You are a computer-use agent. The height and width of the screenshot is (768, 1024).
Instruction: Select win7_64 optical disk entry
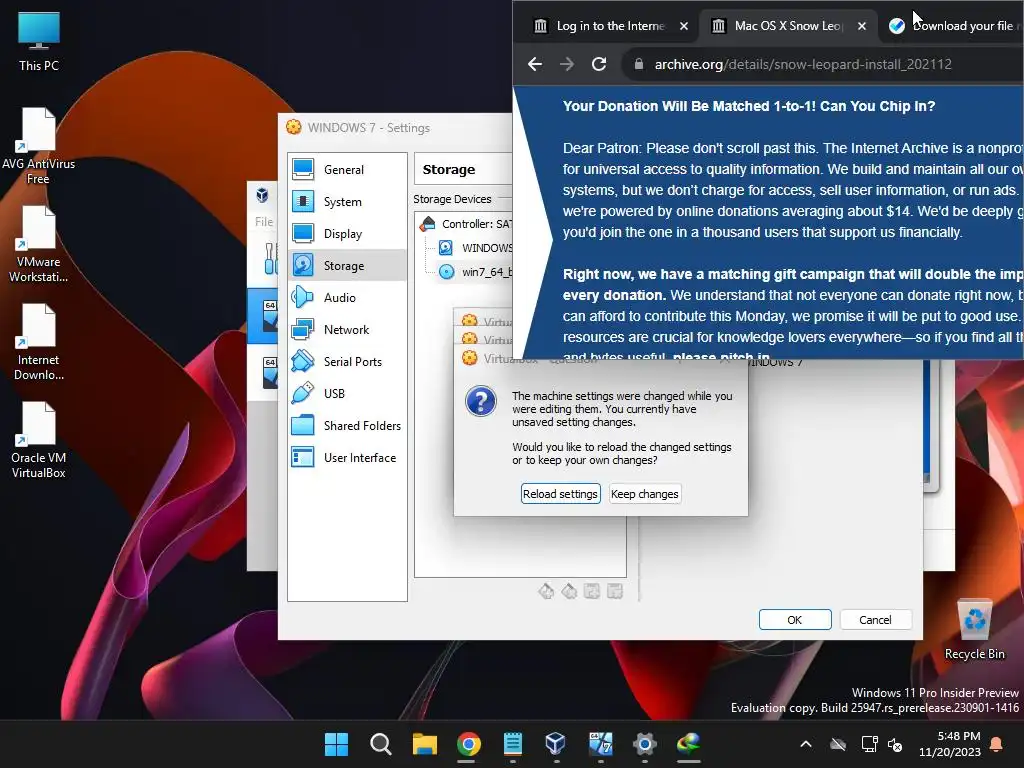click(475, 272)
